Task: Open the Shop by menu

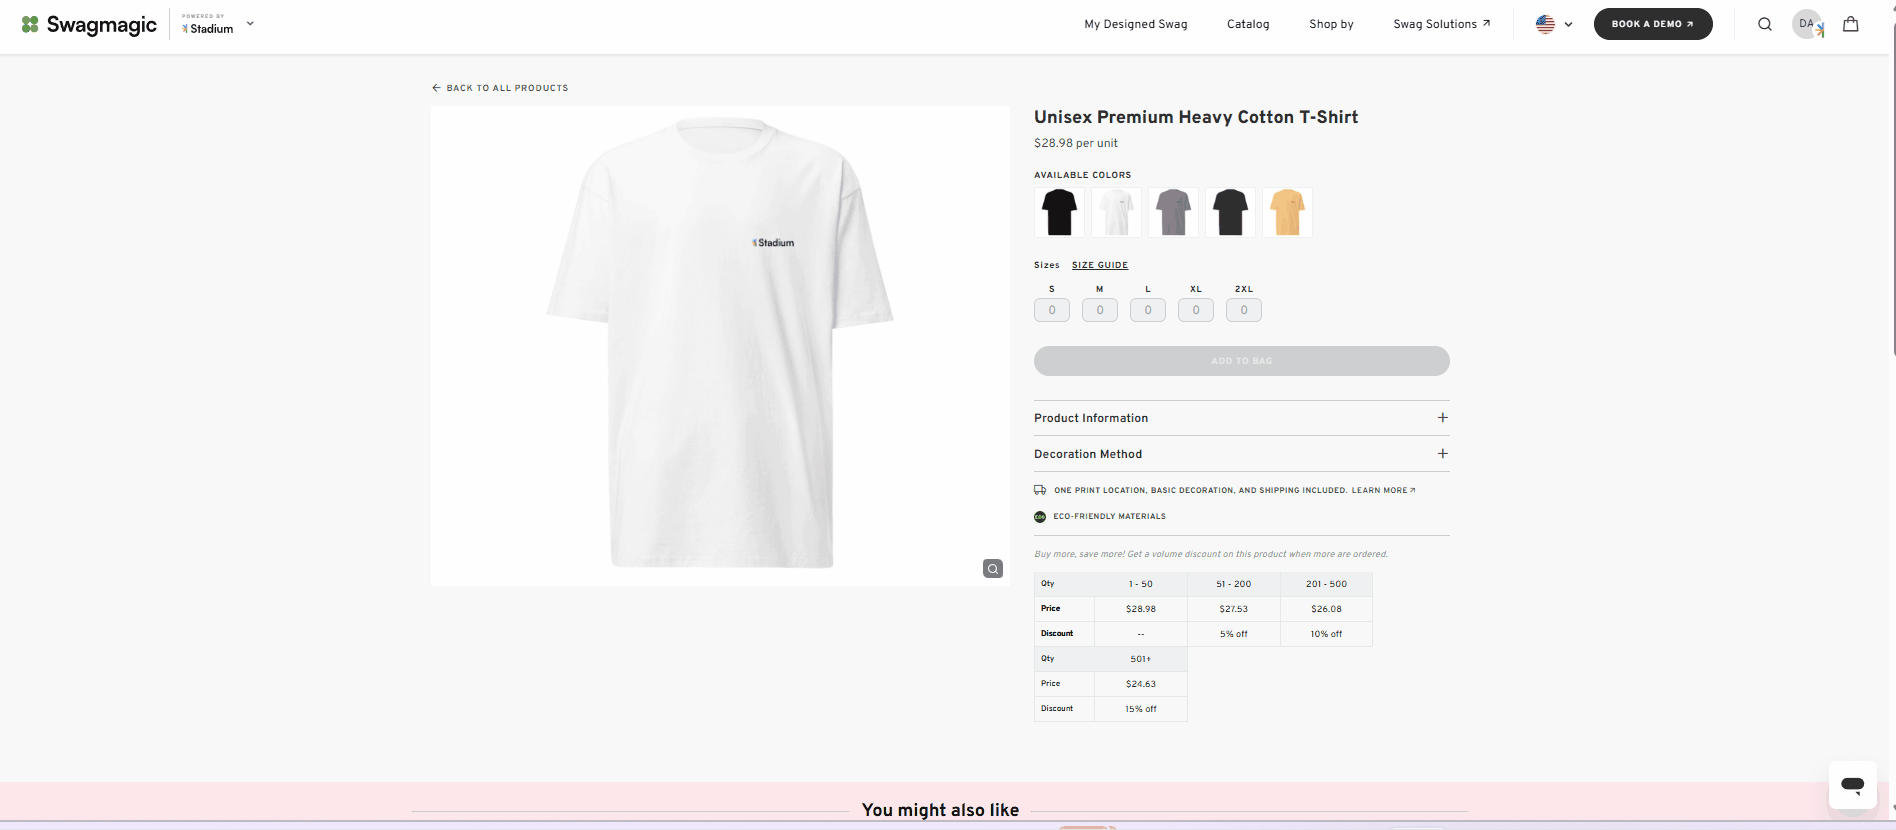Action: point(1331,24)
